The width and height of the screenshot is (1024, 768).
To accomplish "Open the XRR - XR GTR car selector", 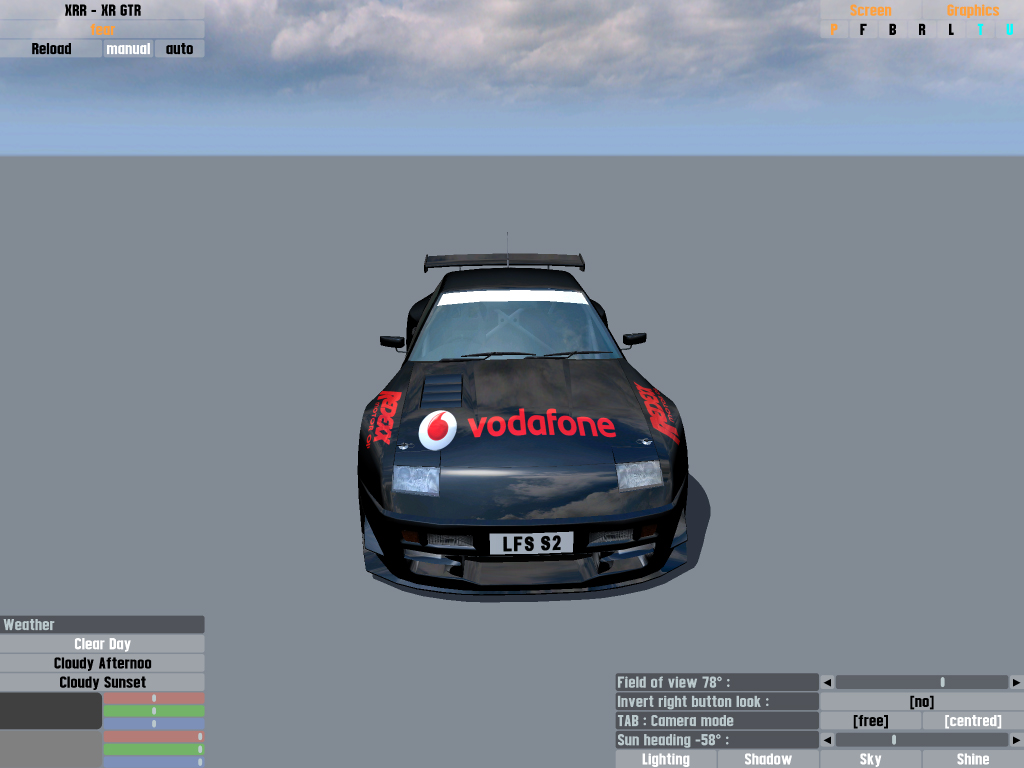I will point(103,10).
